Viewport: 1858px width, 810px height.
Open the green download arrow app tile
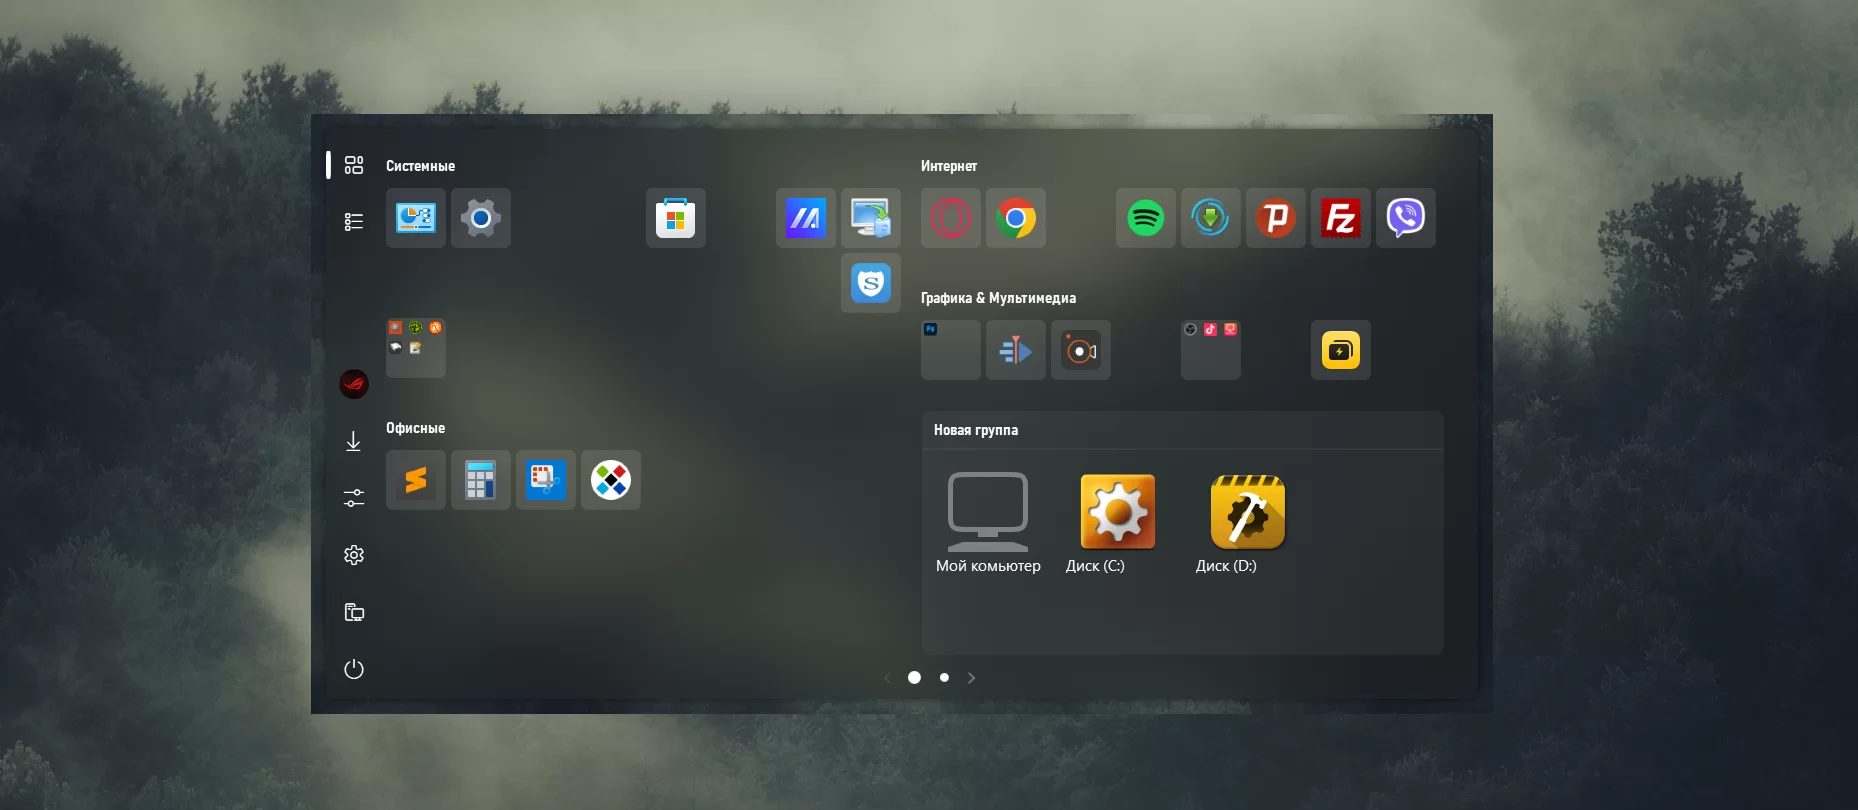tap(1211, 218)
